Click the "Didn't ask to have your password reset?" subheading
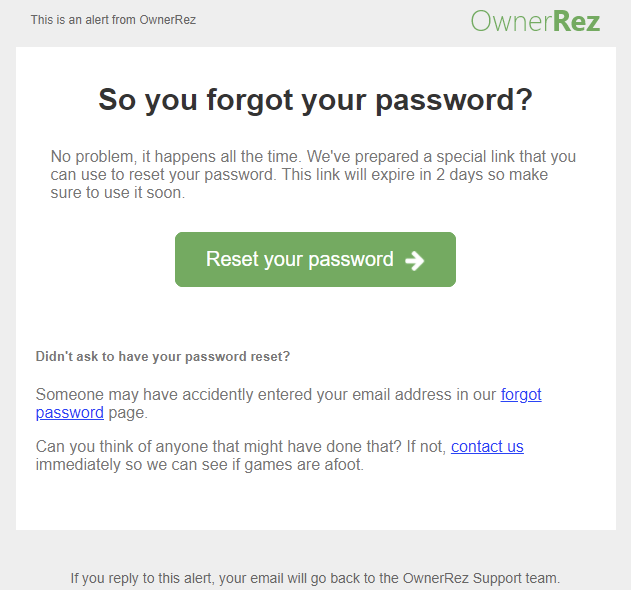 (x=163, y=356)
